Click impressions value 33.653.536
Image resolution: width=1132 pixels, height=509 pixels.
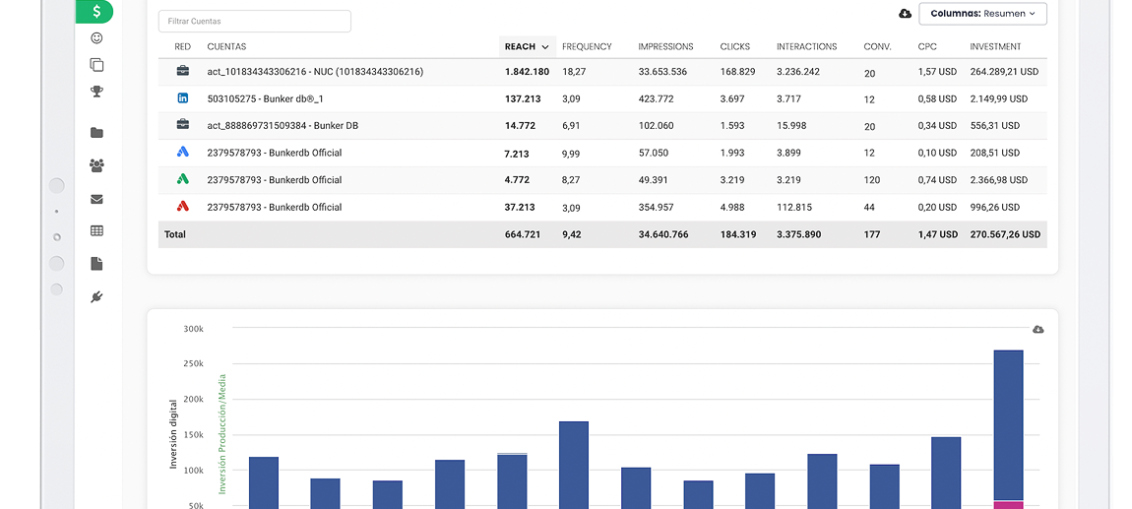[x=663, y=71]
